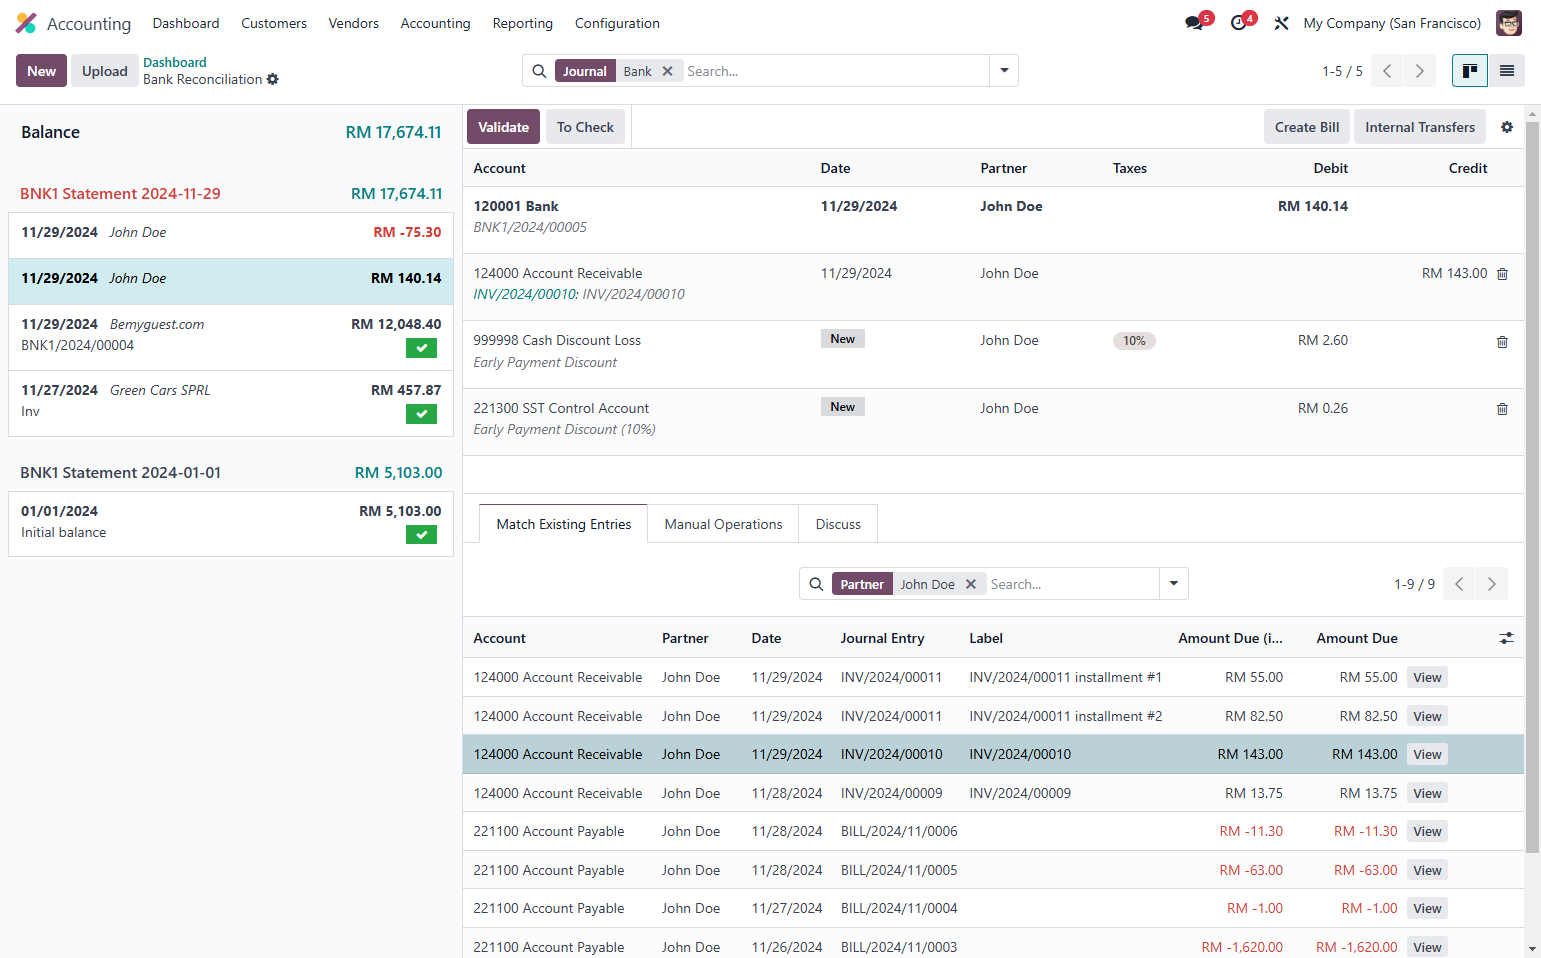1541x958 pixels.
Task: Open the activities clock icon
Action: [1239, 23]
